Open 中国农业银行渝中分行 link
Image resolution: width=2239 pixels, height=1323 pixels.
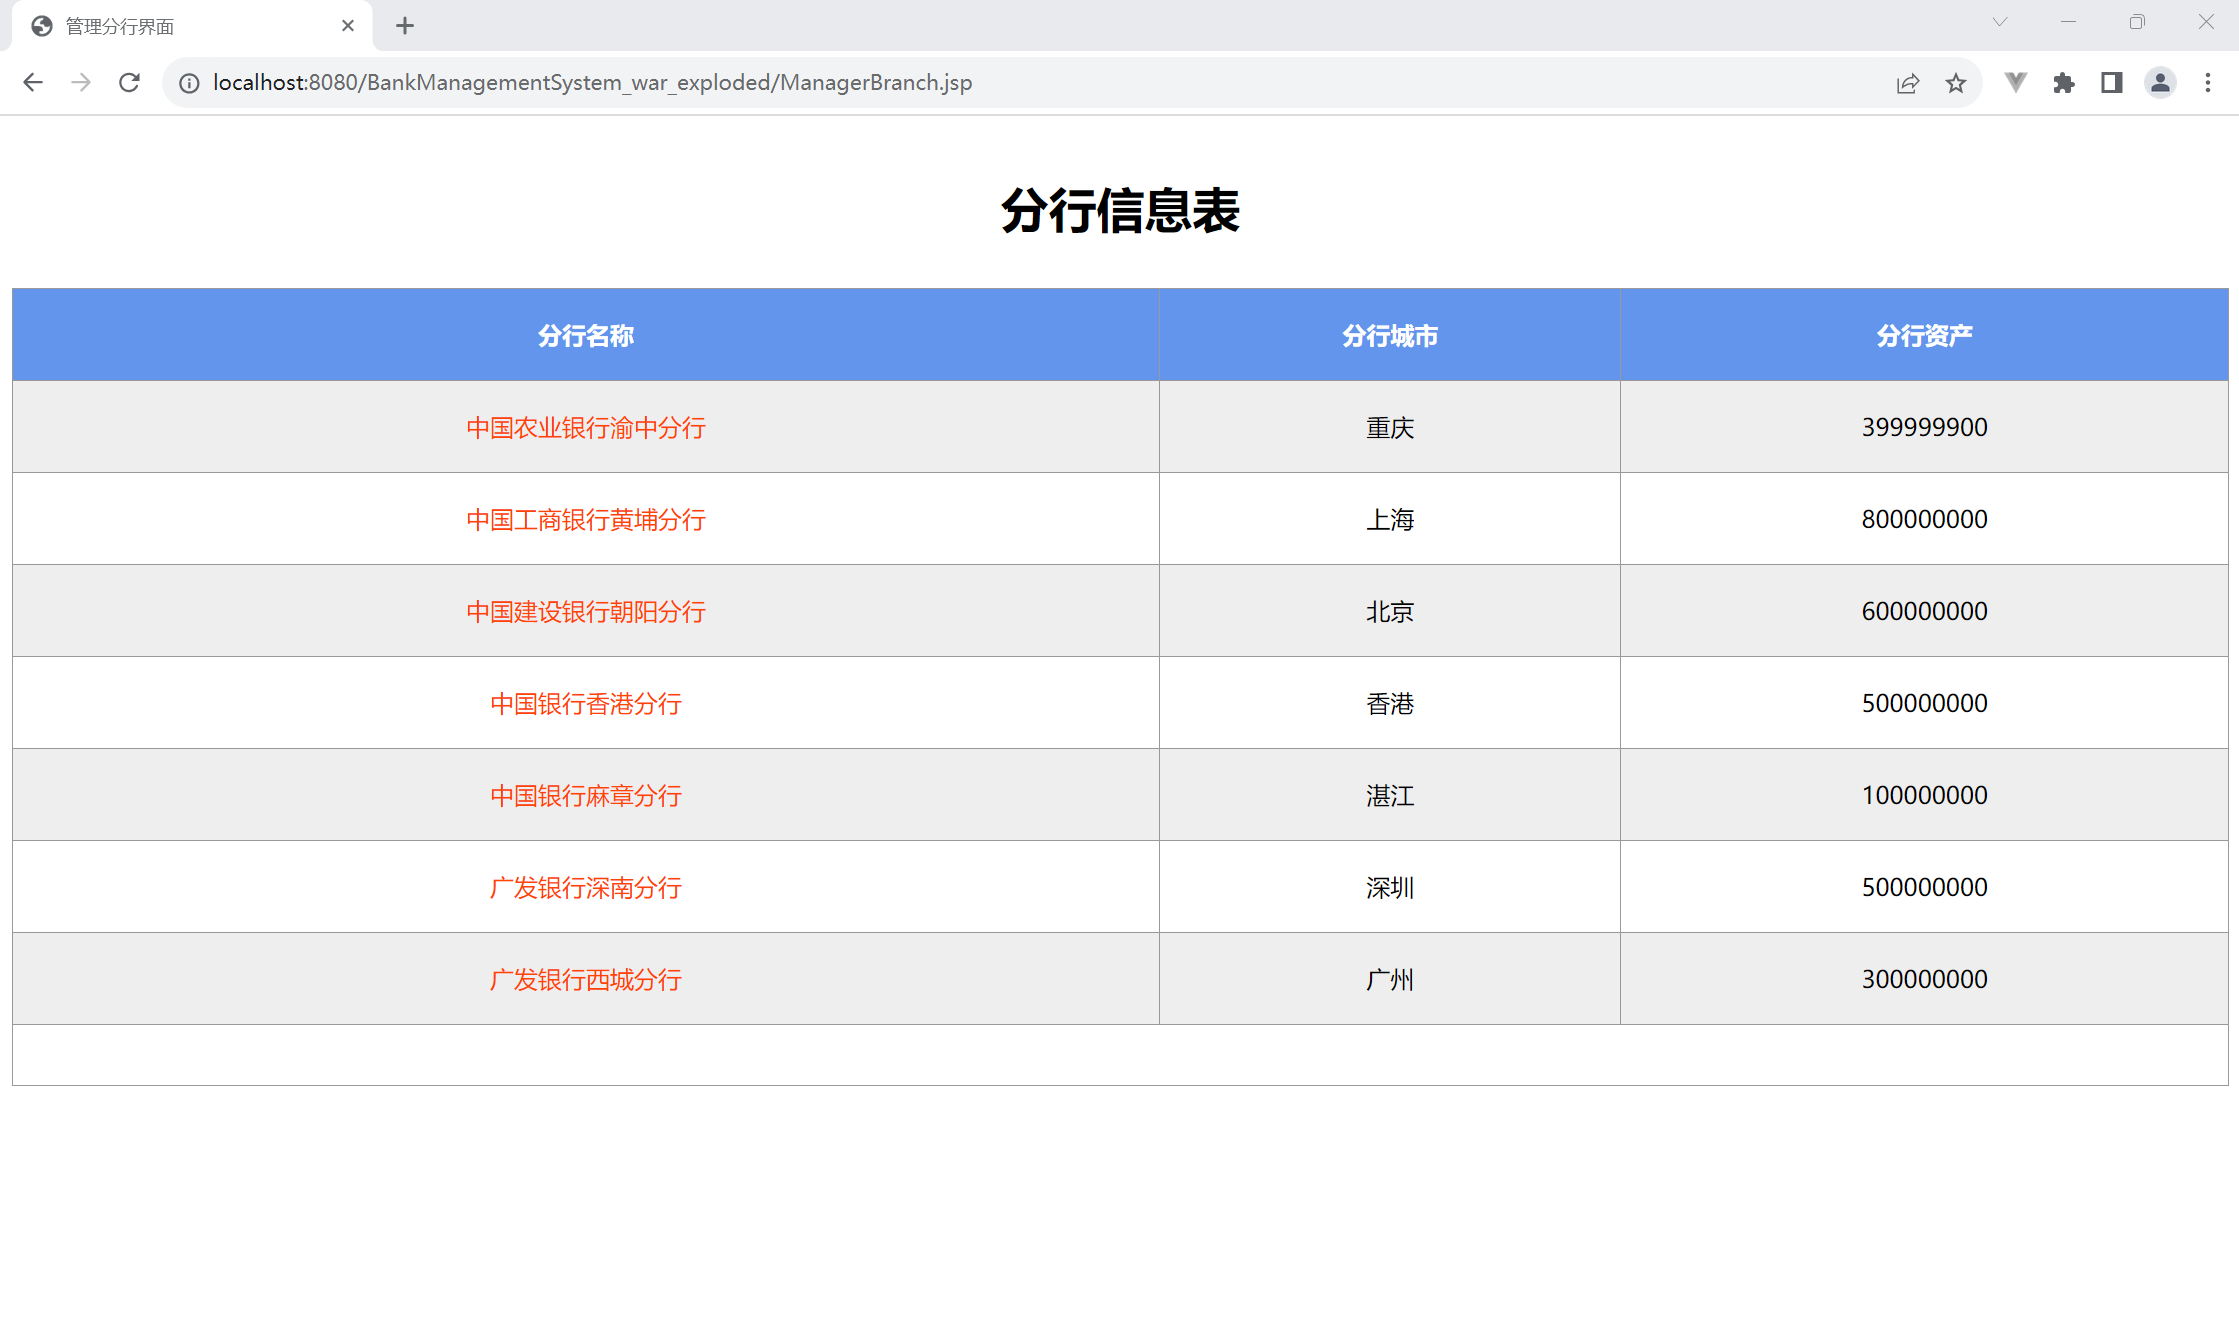pyautogui.click(x=586, y=428)
